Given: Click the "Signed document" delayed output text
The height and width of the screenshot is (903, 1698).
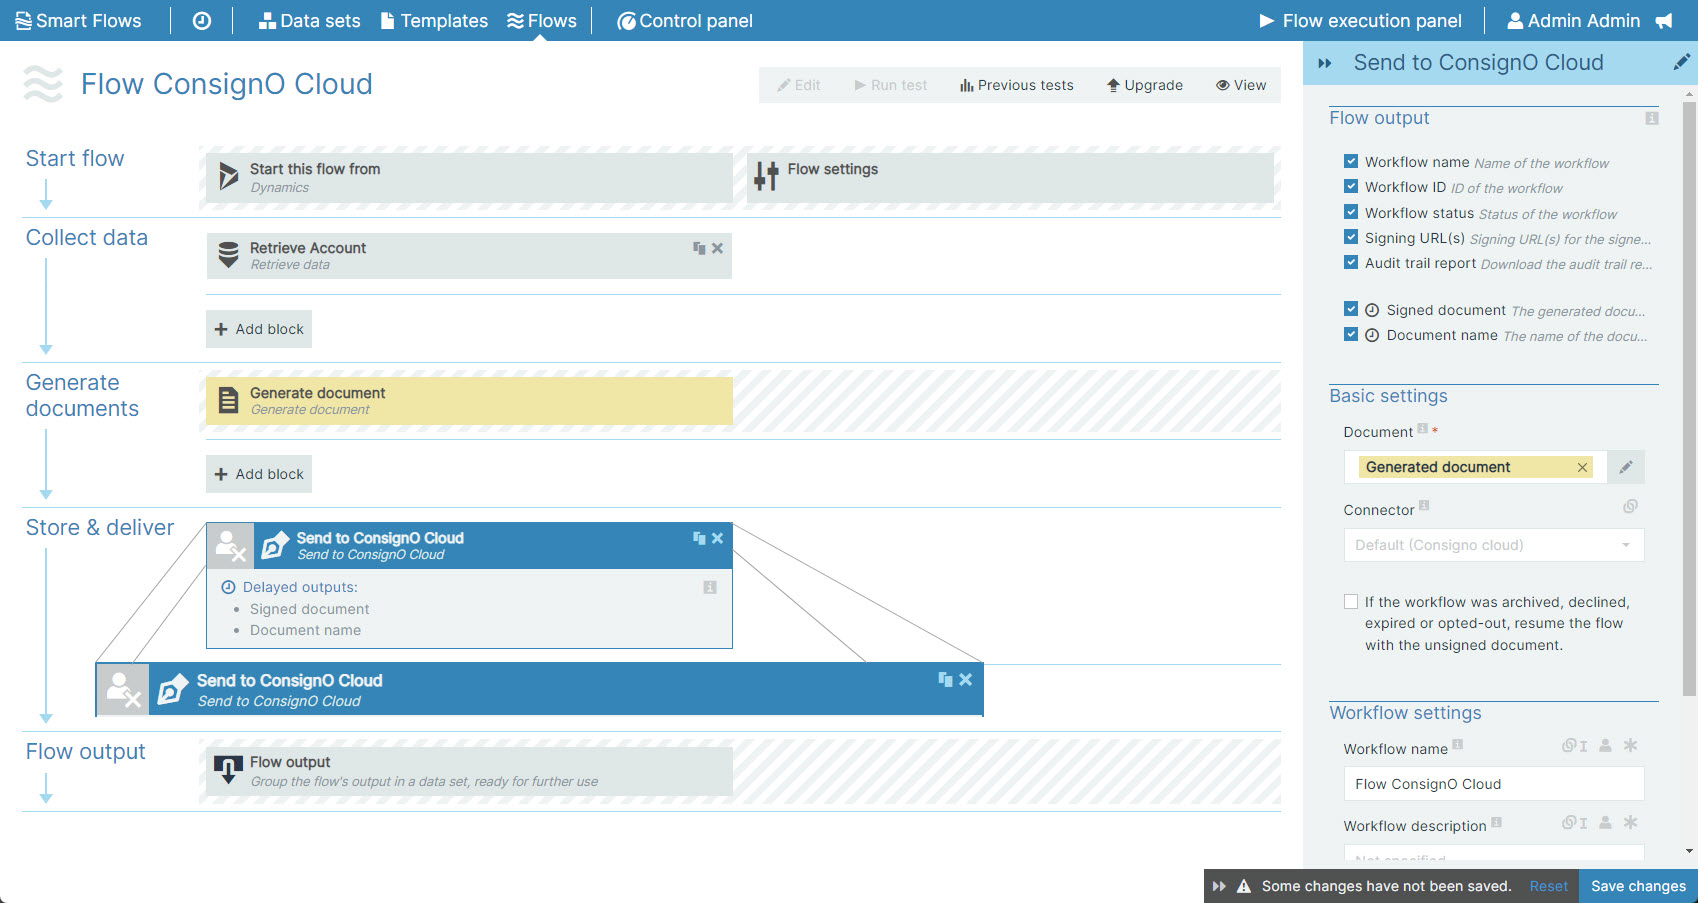Looking at the screenshot, I should point(309,609).
